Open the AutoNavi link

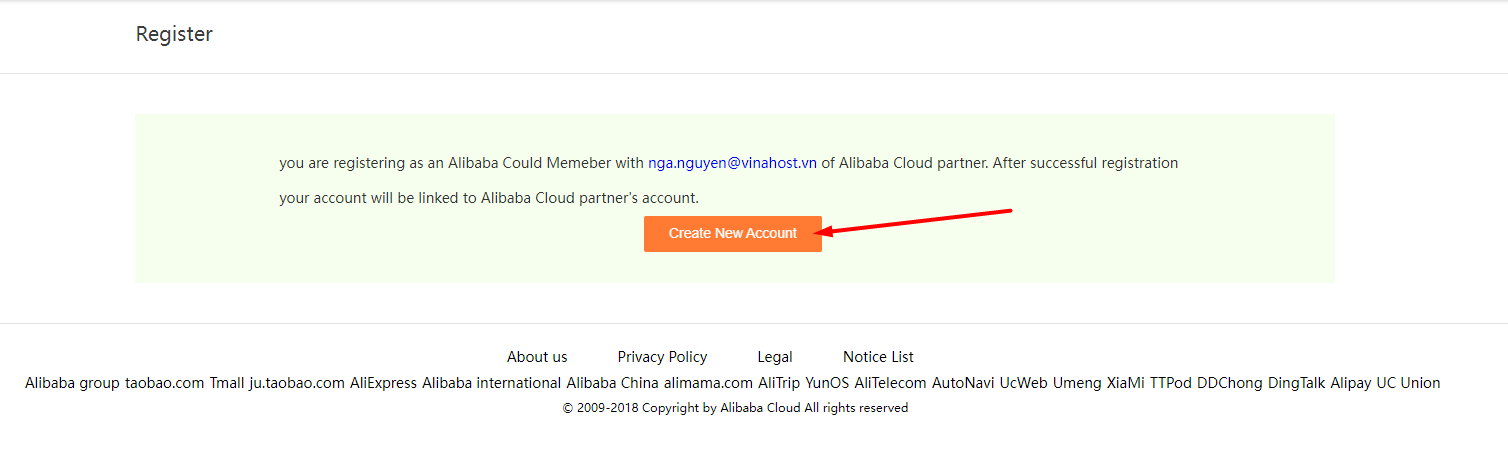click(x=963, y=383)
